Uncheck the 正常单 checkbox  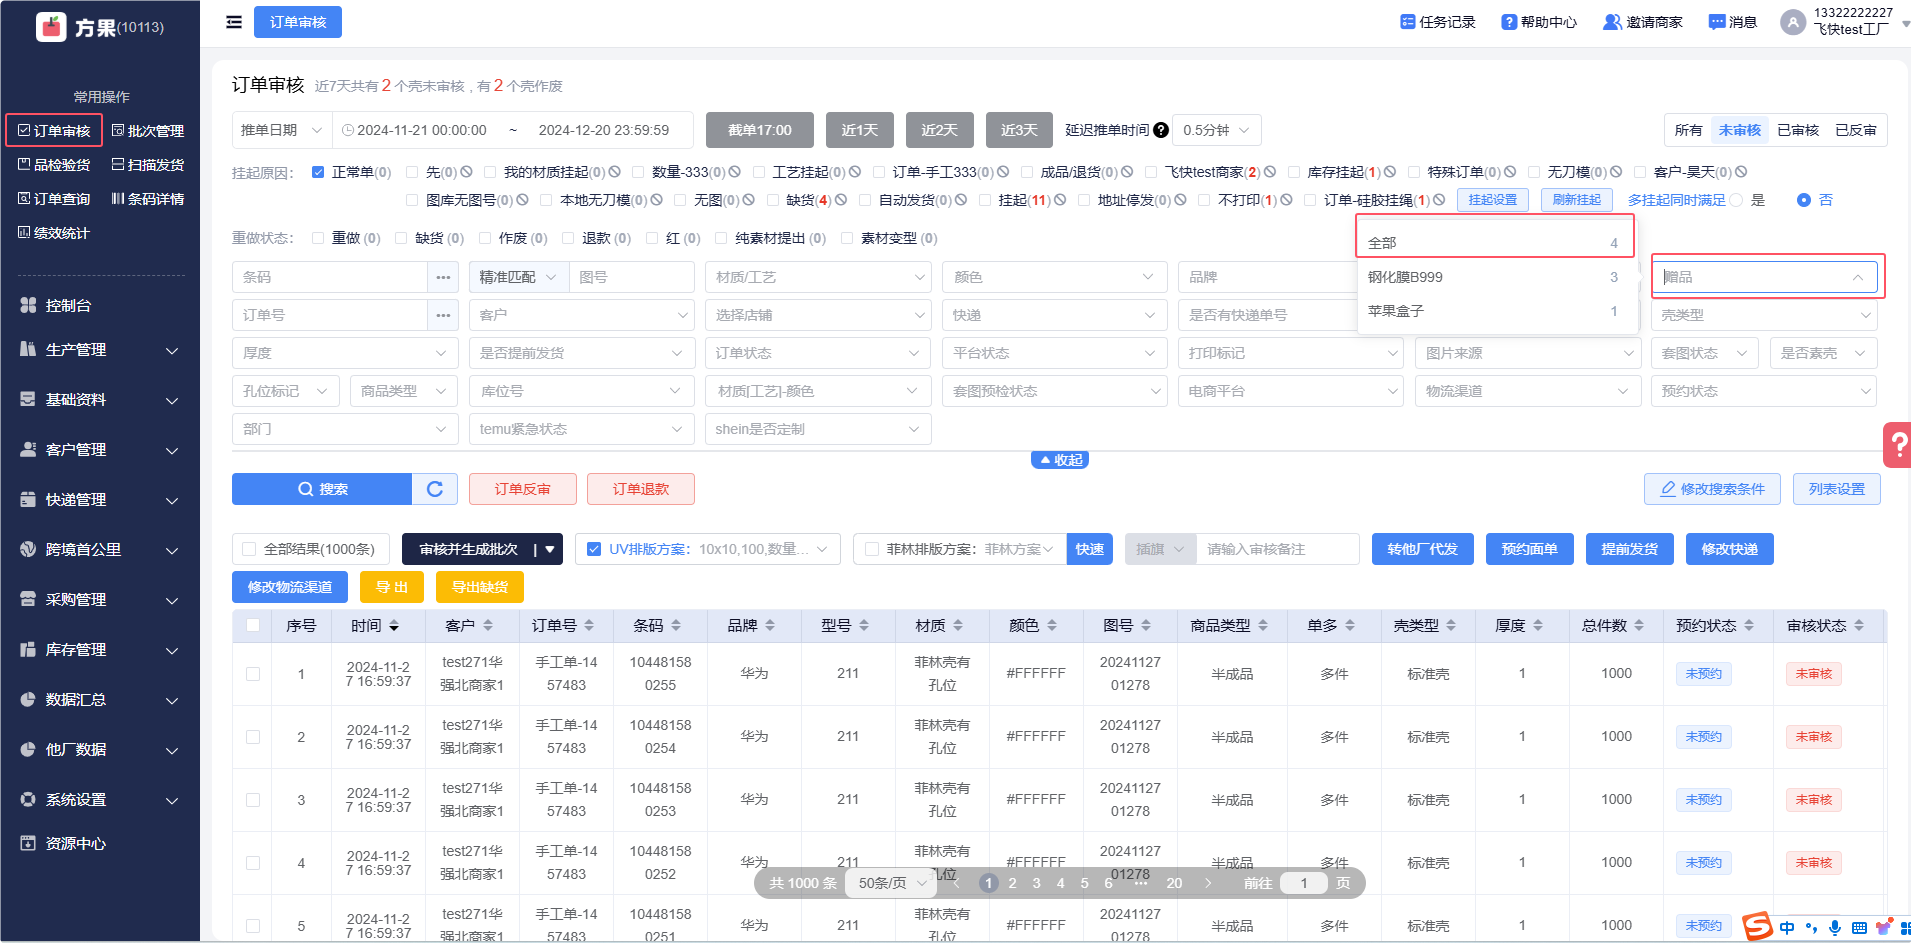coord(318,172)
